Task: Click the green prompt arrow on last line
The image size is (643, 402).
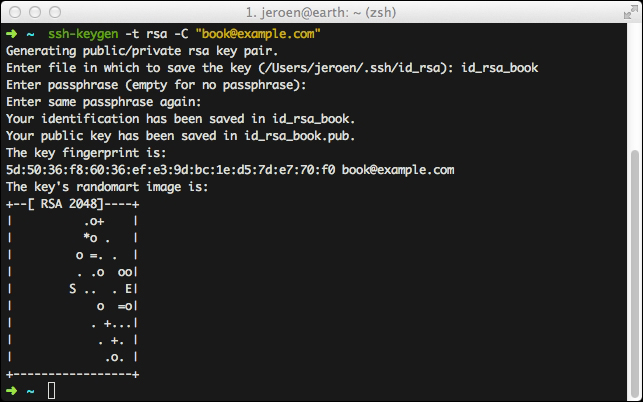Action: point(11,390)
